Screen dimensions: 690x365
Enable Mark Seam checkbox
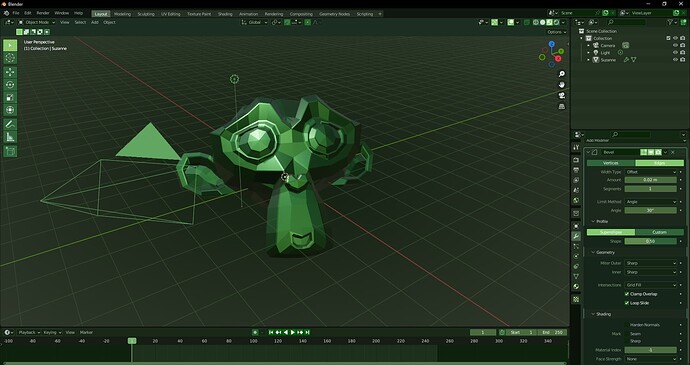[627, 334]
